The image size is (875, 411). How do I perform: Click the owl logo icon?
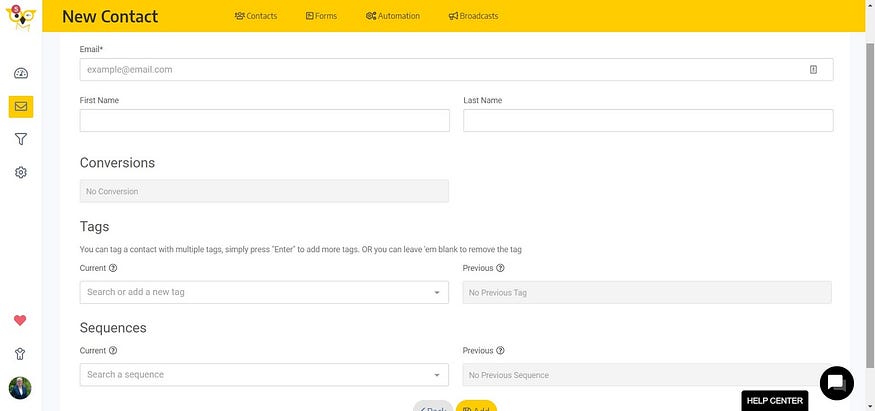21,16
